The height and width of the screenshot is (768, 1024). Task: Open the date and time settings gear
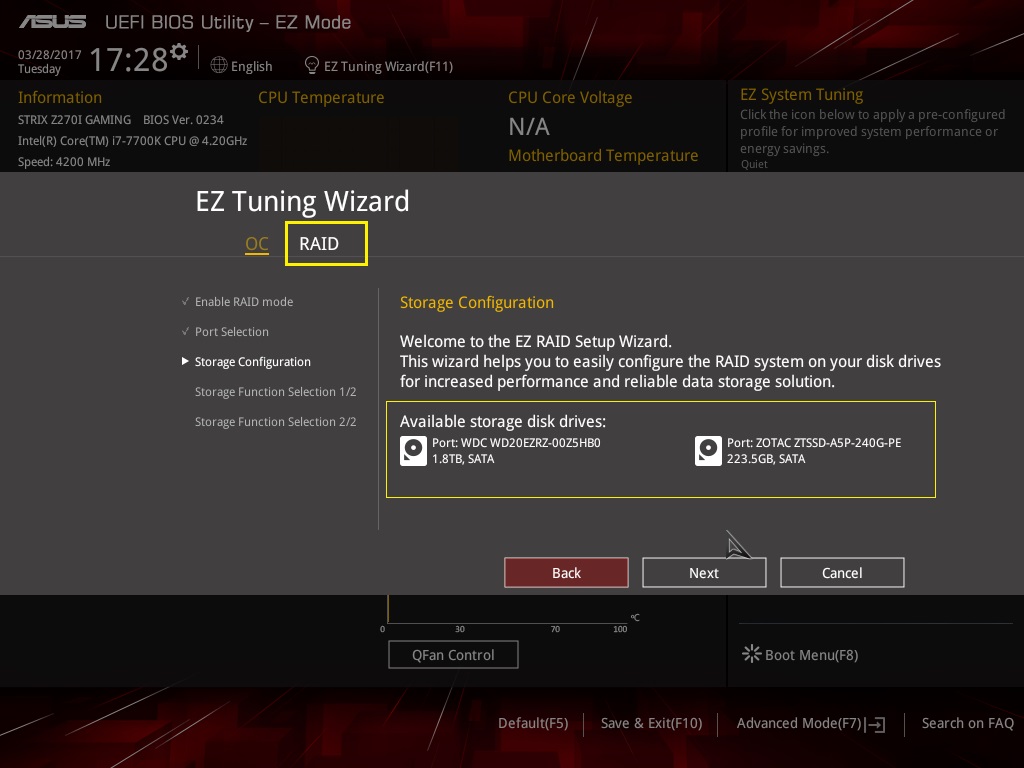pyautogui.click(x=179, y=52)
